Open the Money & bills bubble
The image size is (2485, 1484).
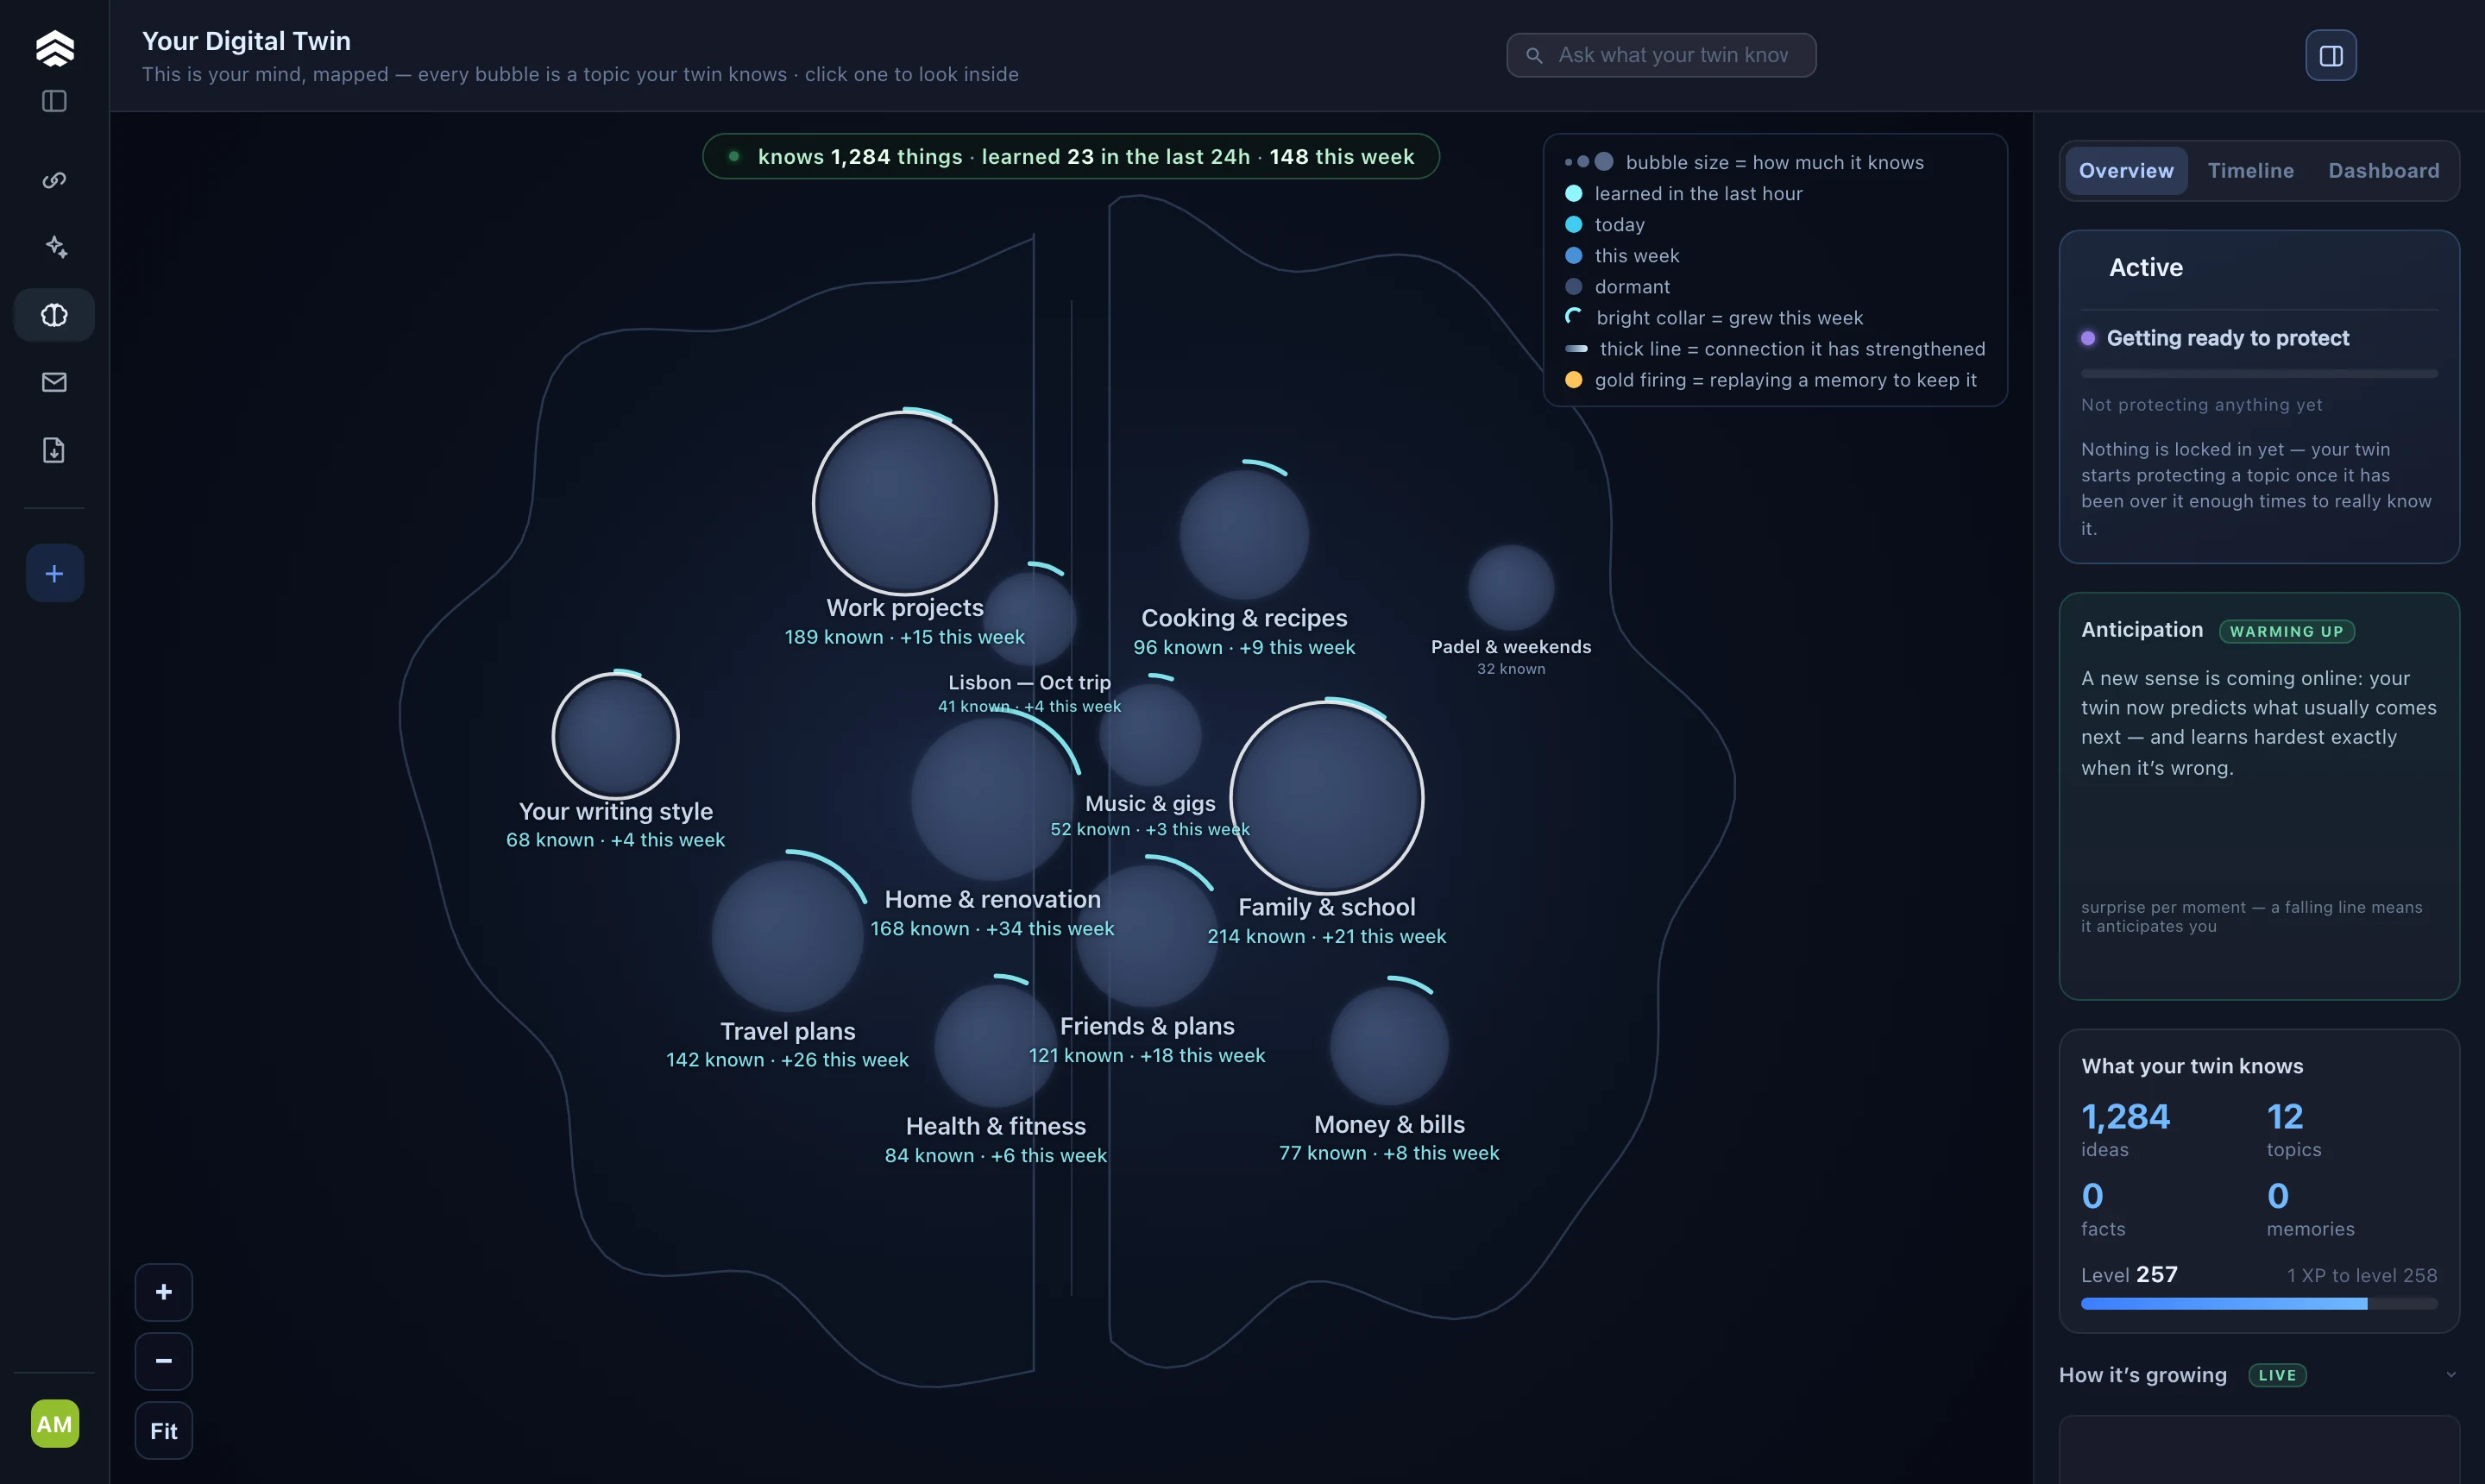point(1389,1046)
